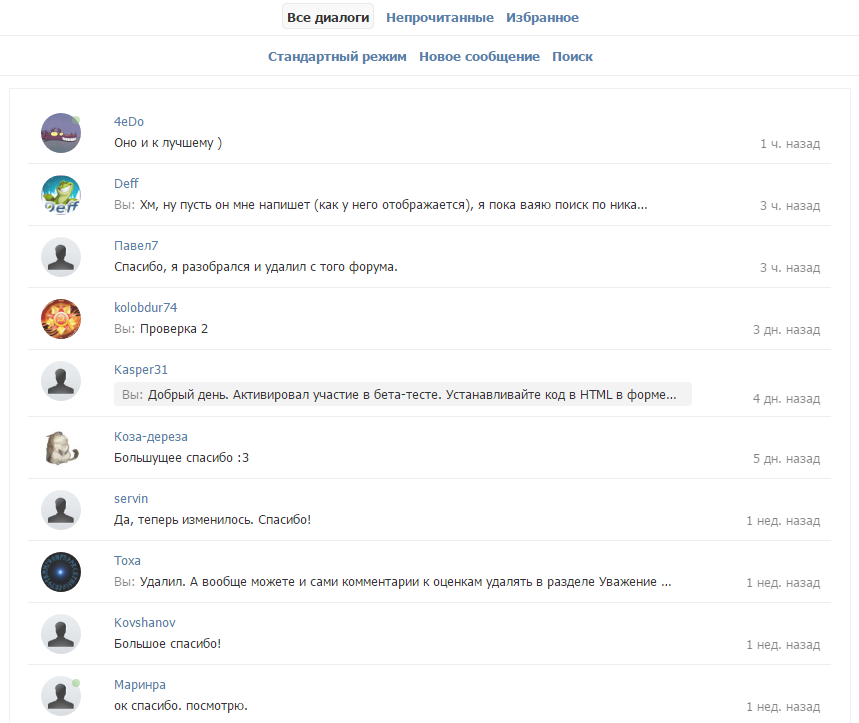Screen dimensions: 859x723
Task: Open the Поиск link
Action: (x=572, y=56)
